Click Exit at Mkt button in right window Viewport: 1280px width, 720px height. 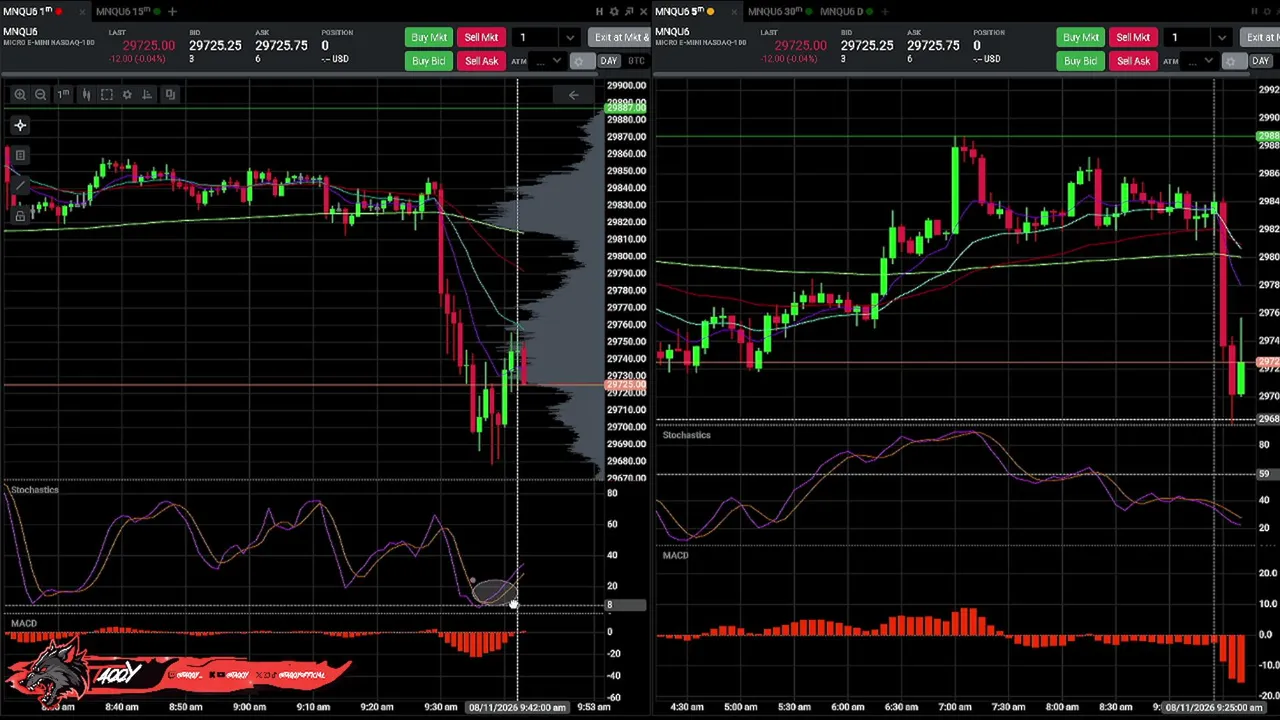click(x=1262, y=38)
